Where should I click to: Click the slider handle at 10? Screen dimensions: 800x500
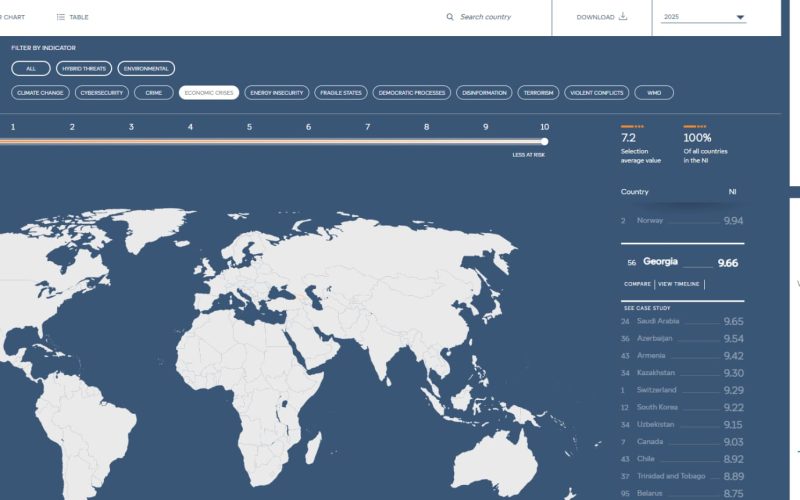tap(544, 141)
